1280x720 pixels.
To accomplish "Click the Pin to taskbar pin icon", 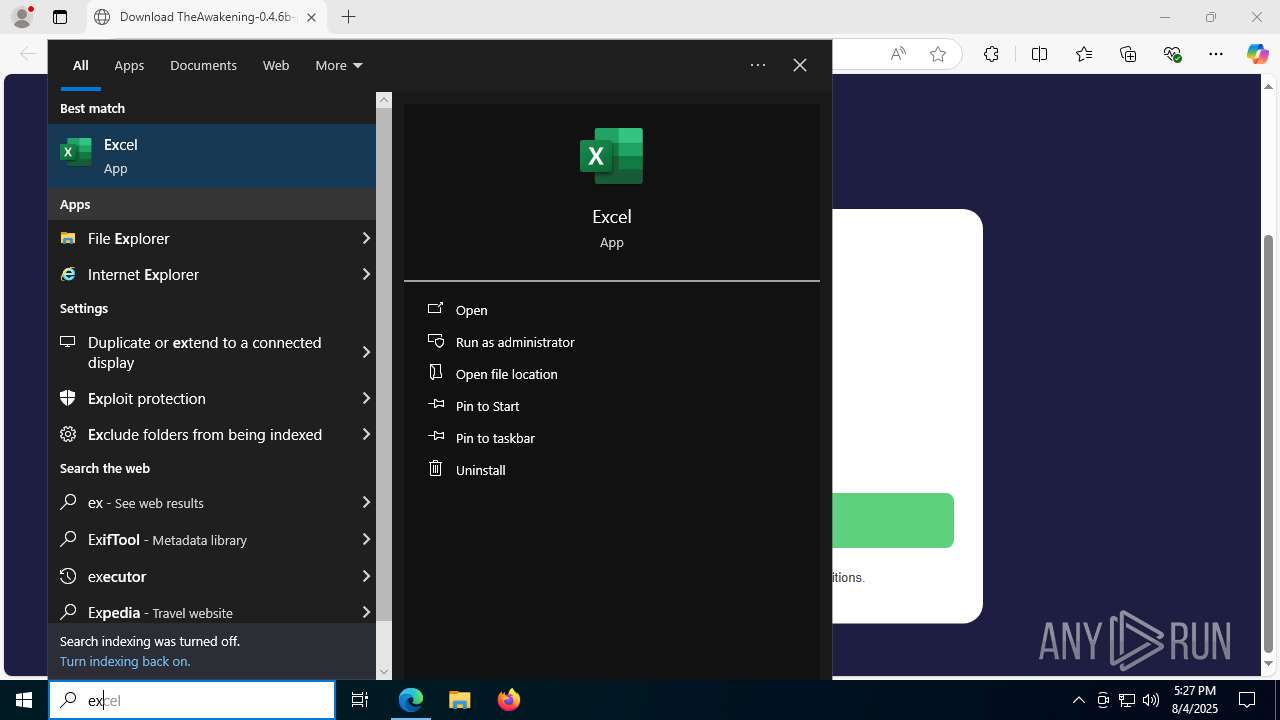I will [435, 437].
